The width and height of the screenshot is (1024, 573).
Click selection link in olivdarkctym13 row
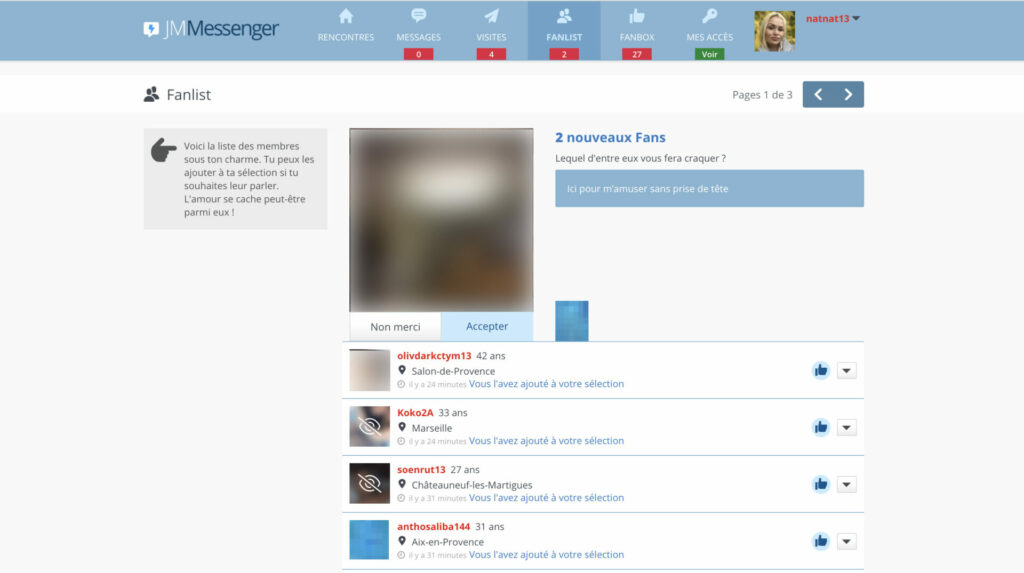[x=546, y=384]
